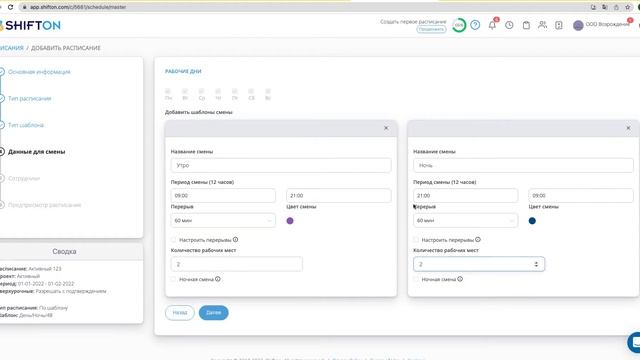Edit the shift name field 'Утро'
This screenshot has height=360, width=640.
point(281,165)
